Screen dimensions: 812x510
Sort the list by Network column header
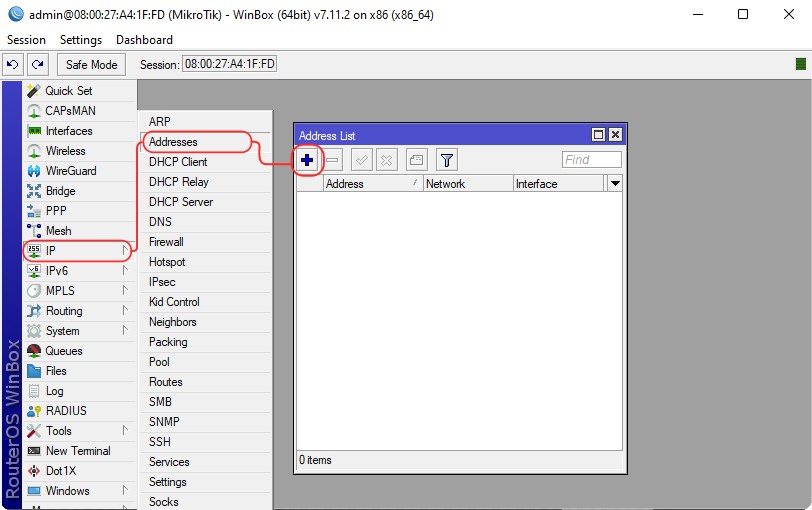click(x=466, y=184)
